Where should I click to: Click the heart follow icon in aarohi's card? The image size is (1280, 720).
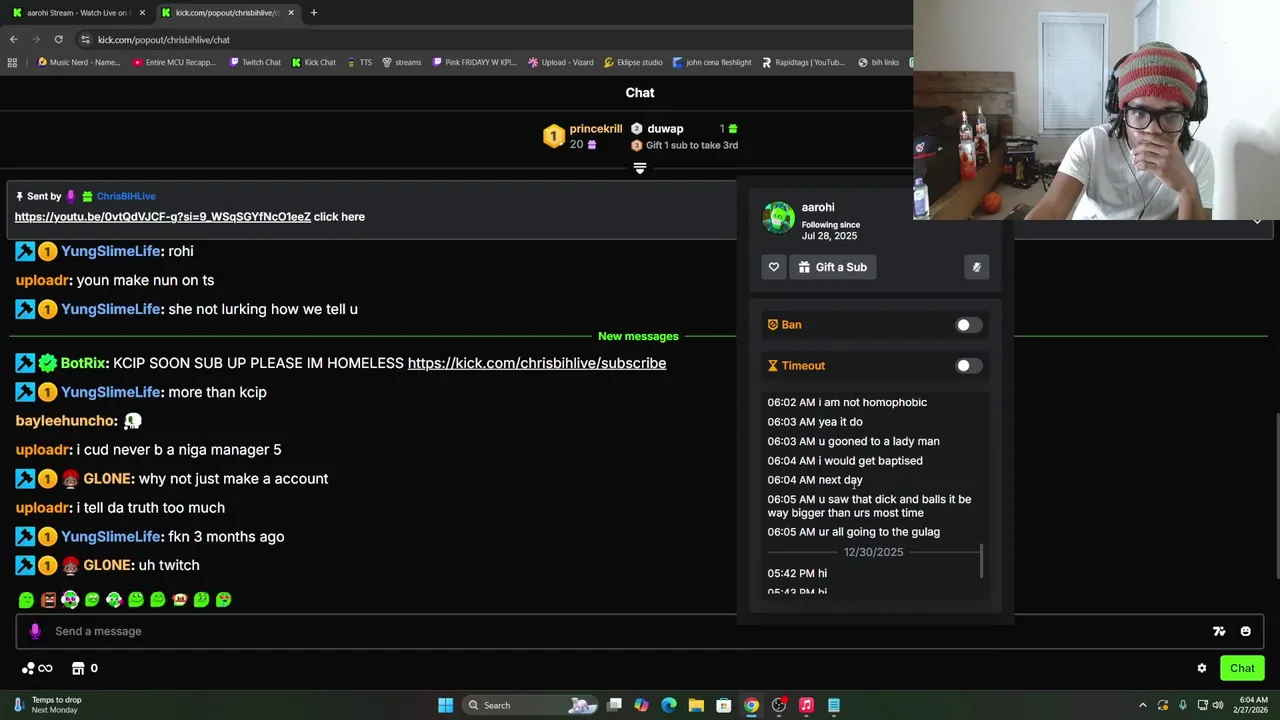click(773, 267)
